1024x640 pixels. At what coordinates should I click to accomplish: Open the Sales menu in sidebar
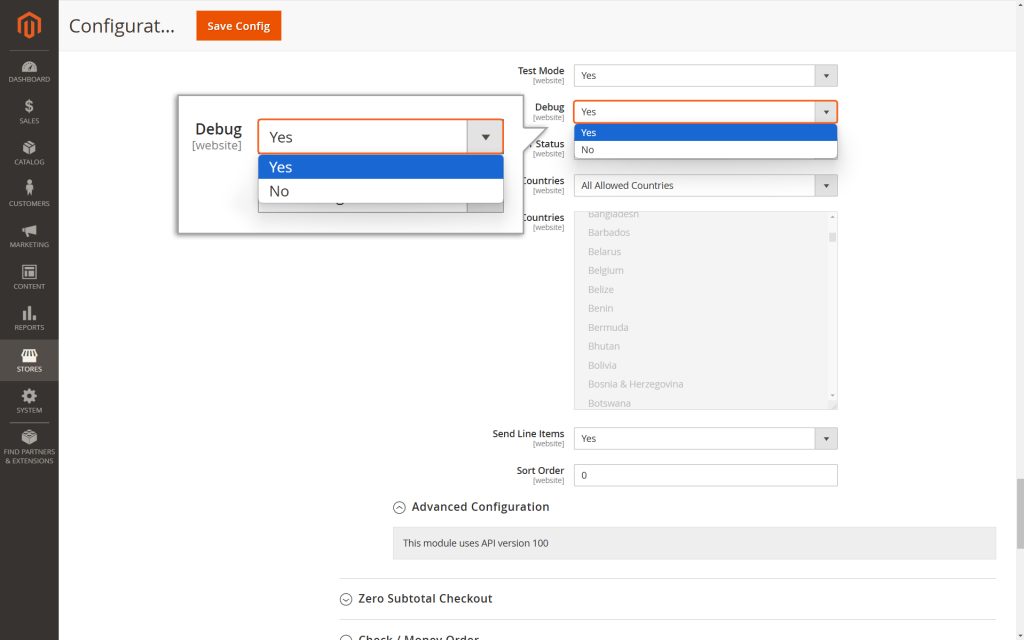point(29,112)
